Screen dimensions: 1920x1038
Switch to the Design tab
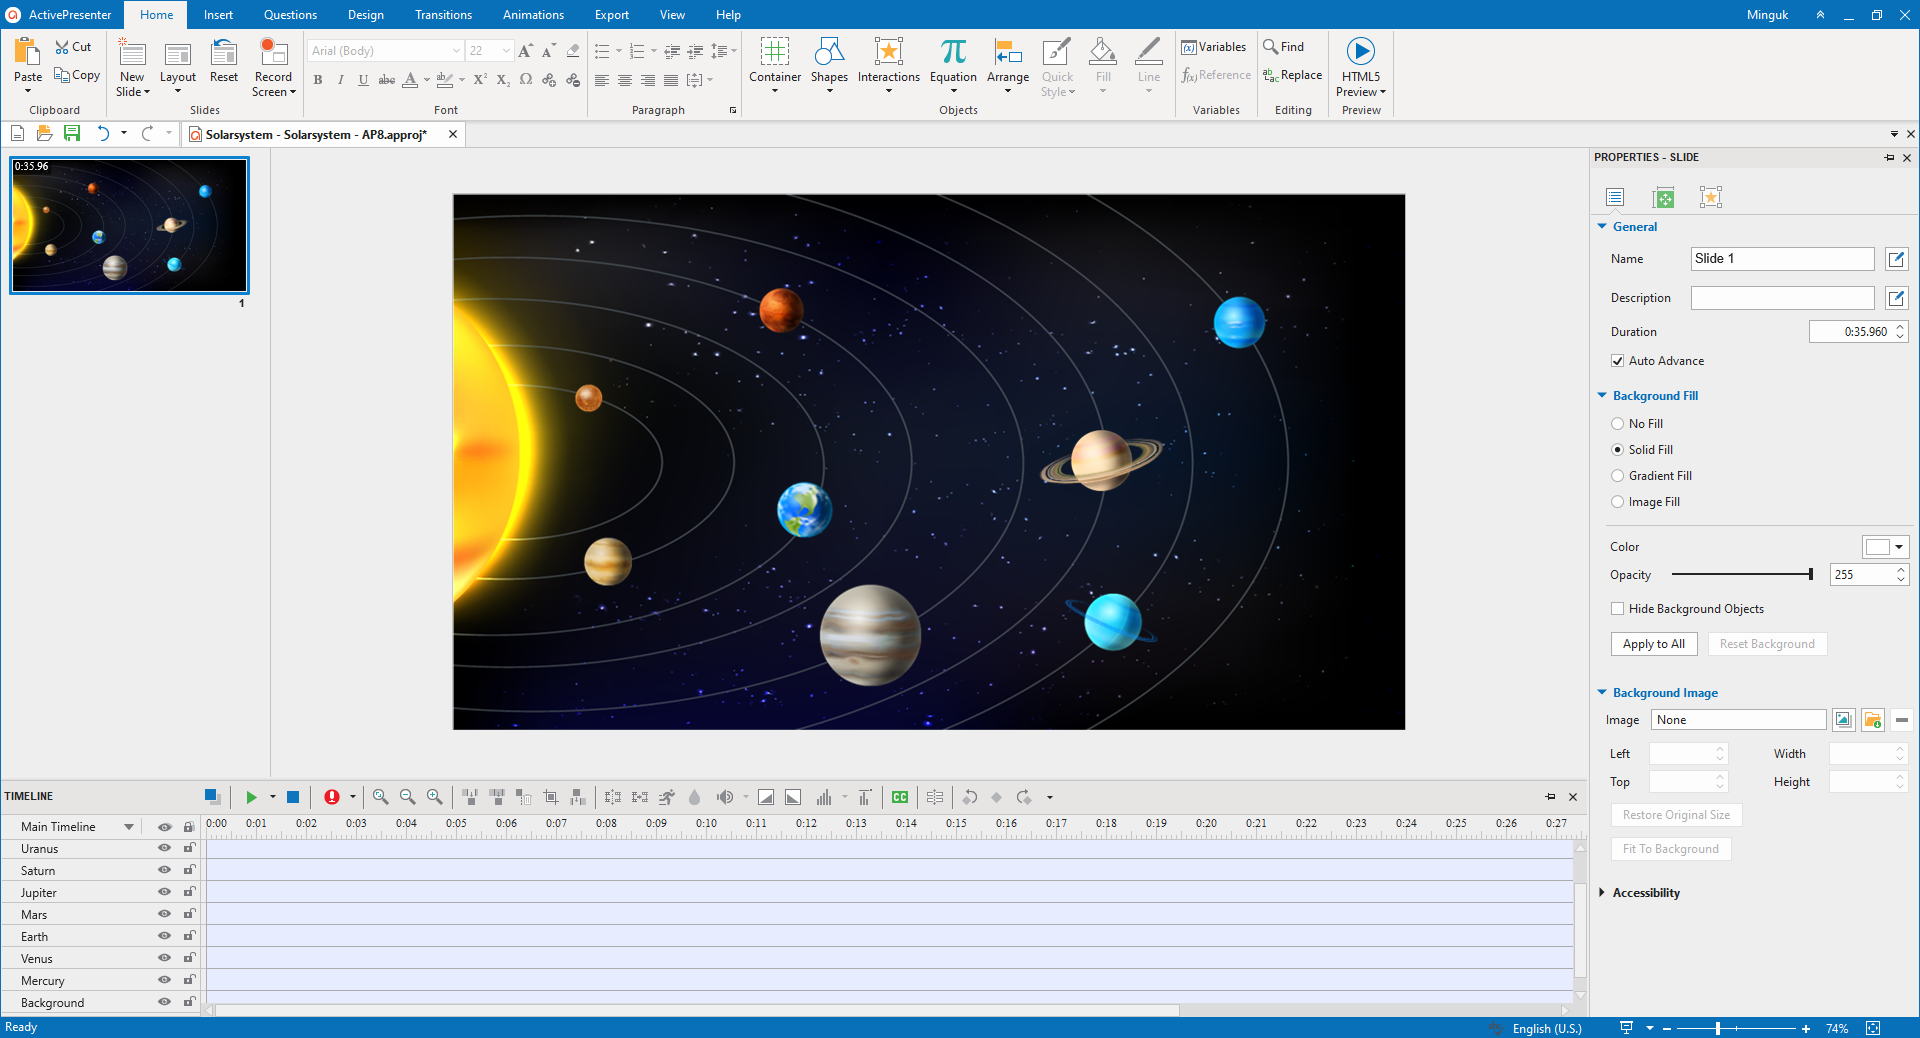tap(366, 15)
